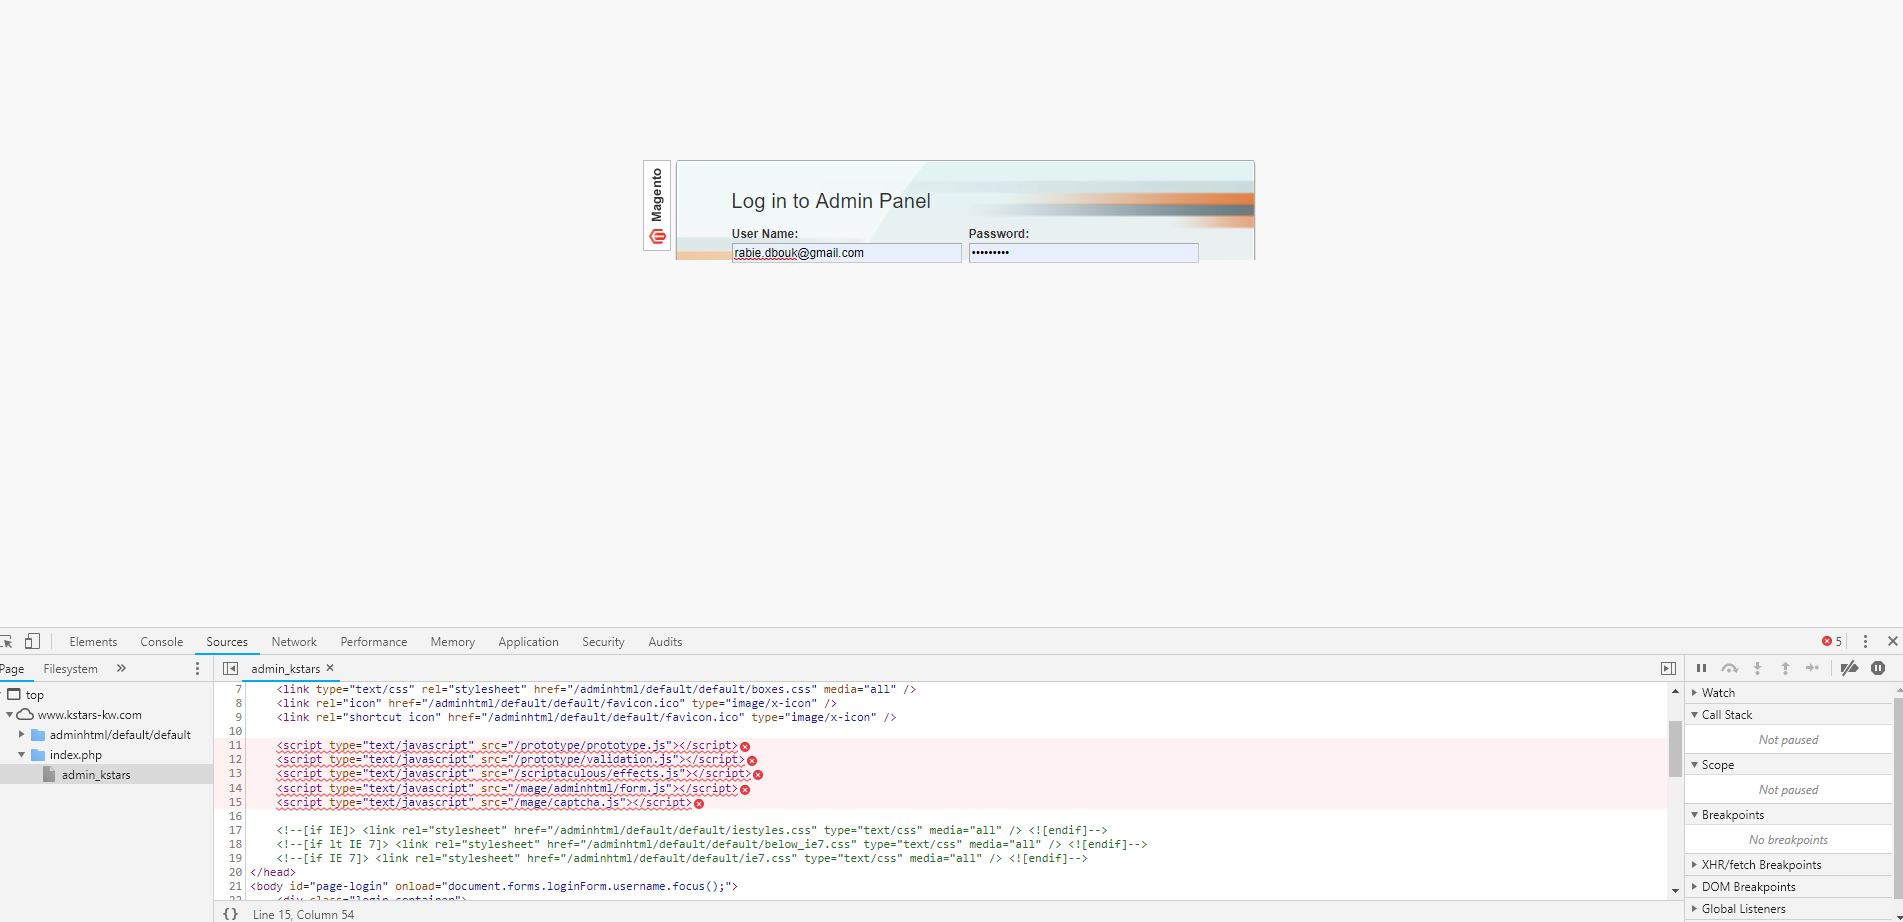Switch to the Network panel

293,641
